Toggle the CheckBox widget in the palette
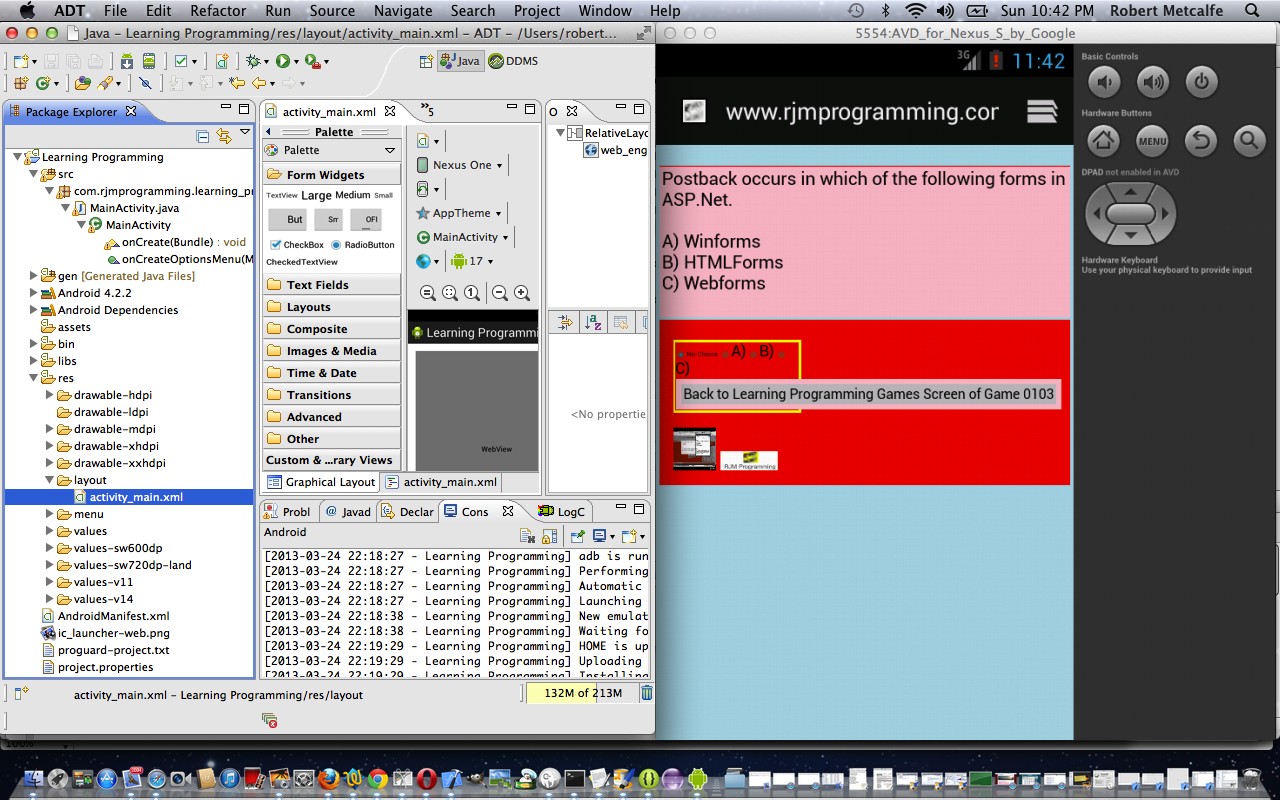This screenshot has width=1280, height=800. 297,245
